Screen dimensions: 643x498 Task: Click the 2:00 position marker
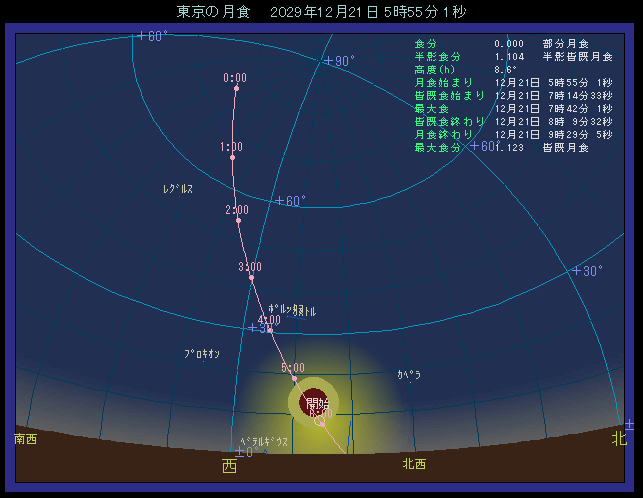coord(238,220)
